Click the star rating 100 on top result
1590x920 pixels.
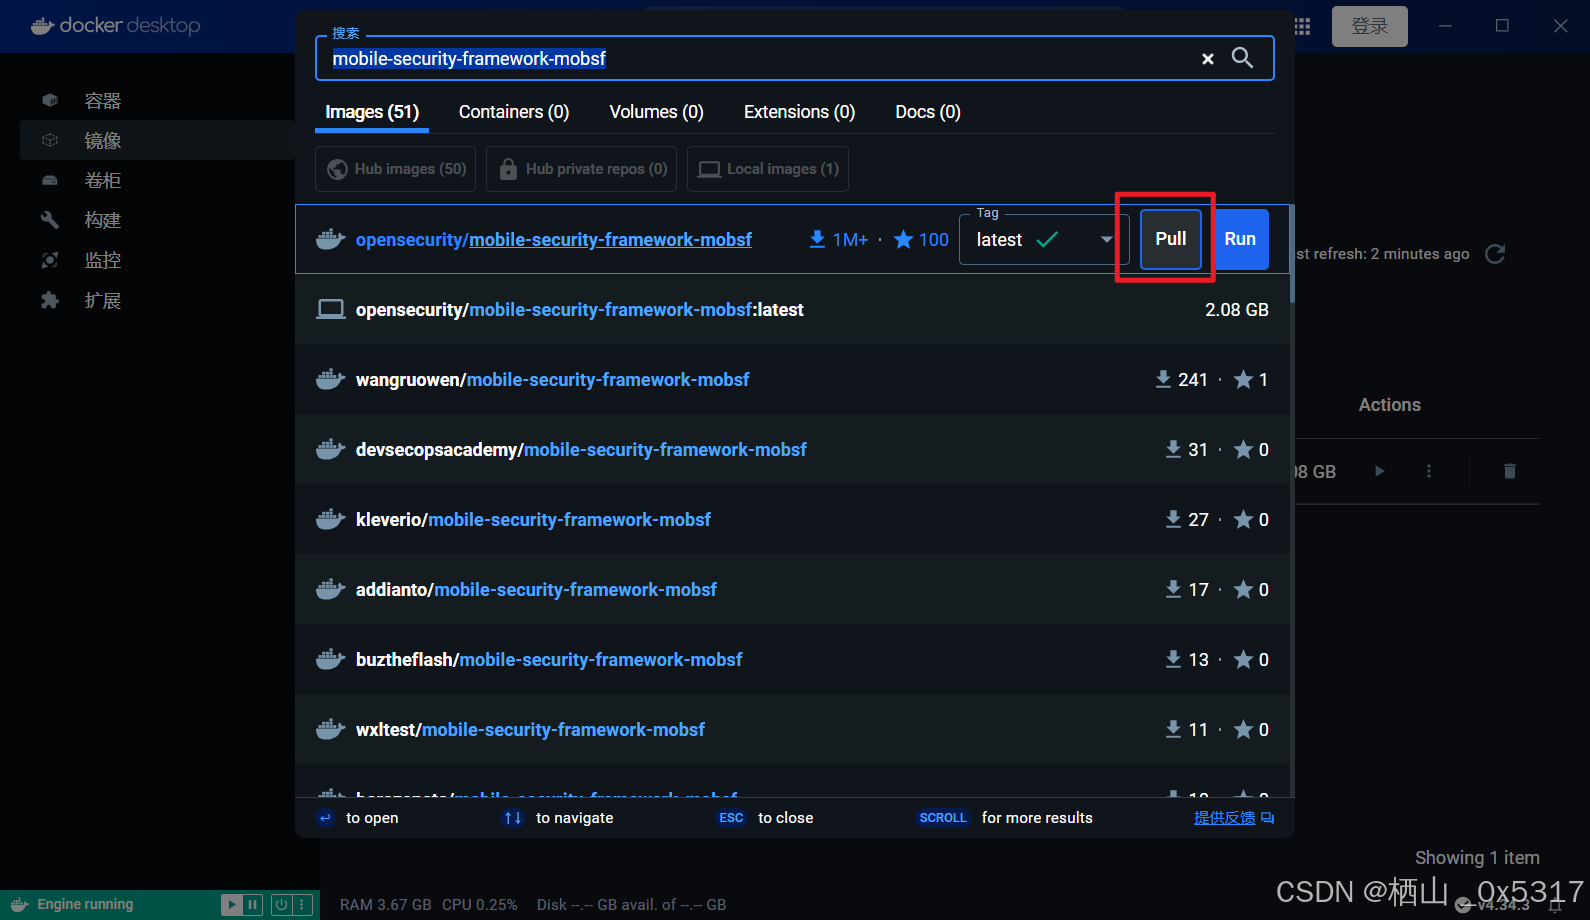click(x=921, y=240)
